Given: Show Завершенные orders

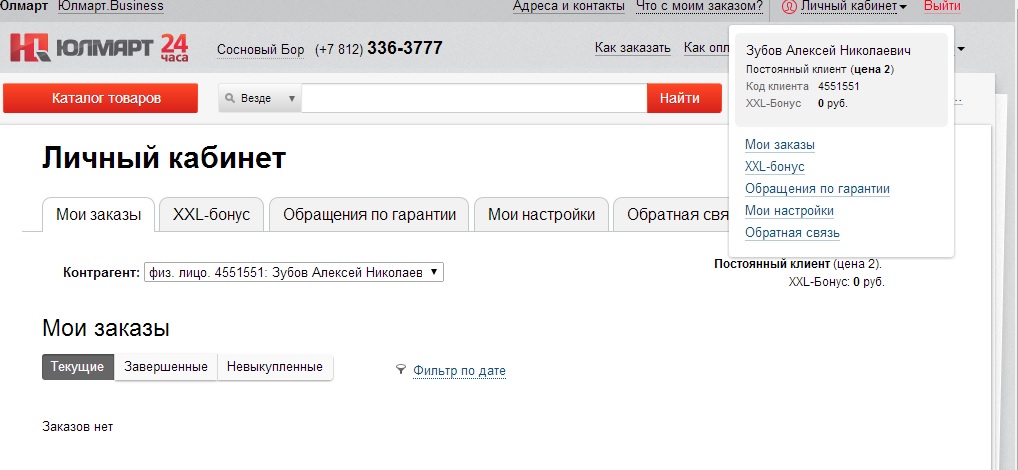Looking at the screenshot, I should click(x=166, y=367).
